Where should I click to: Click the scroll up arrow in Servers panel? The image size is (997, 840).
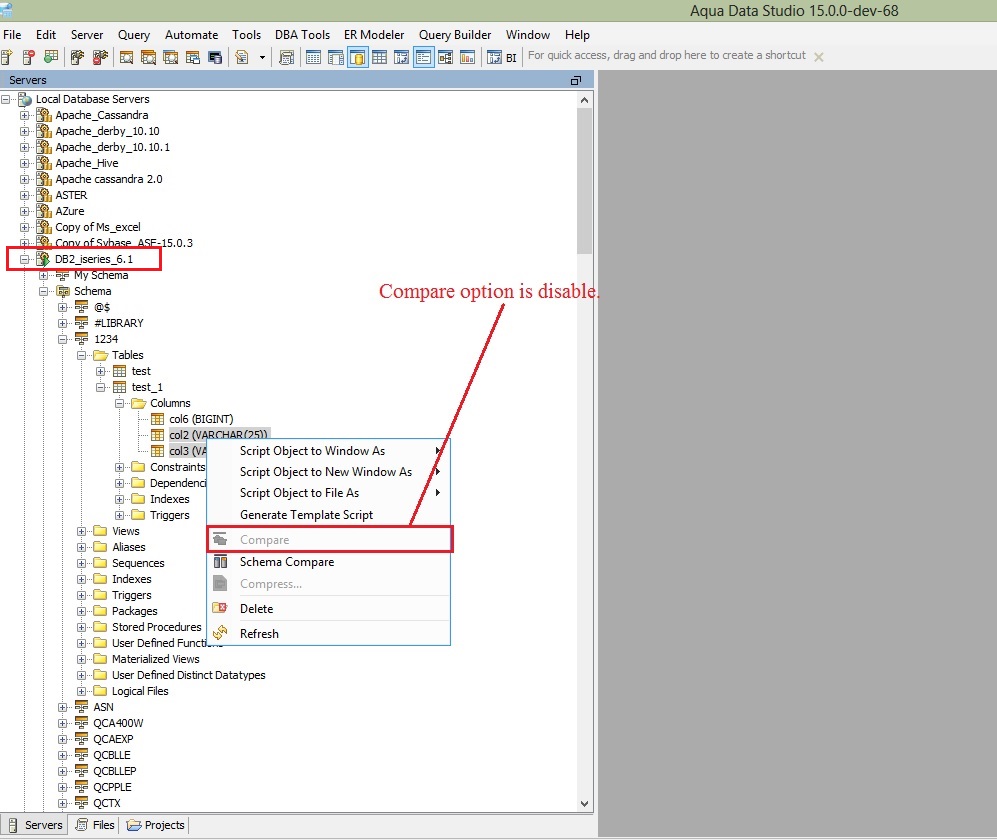[584, 100]
